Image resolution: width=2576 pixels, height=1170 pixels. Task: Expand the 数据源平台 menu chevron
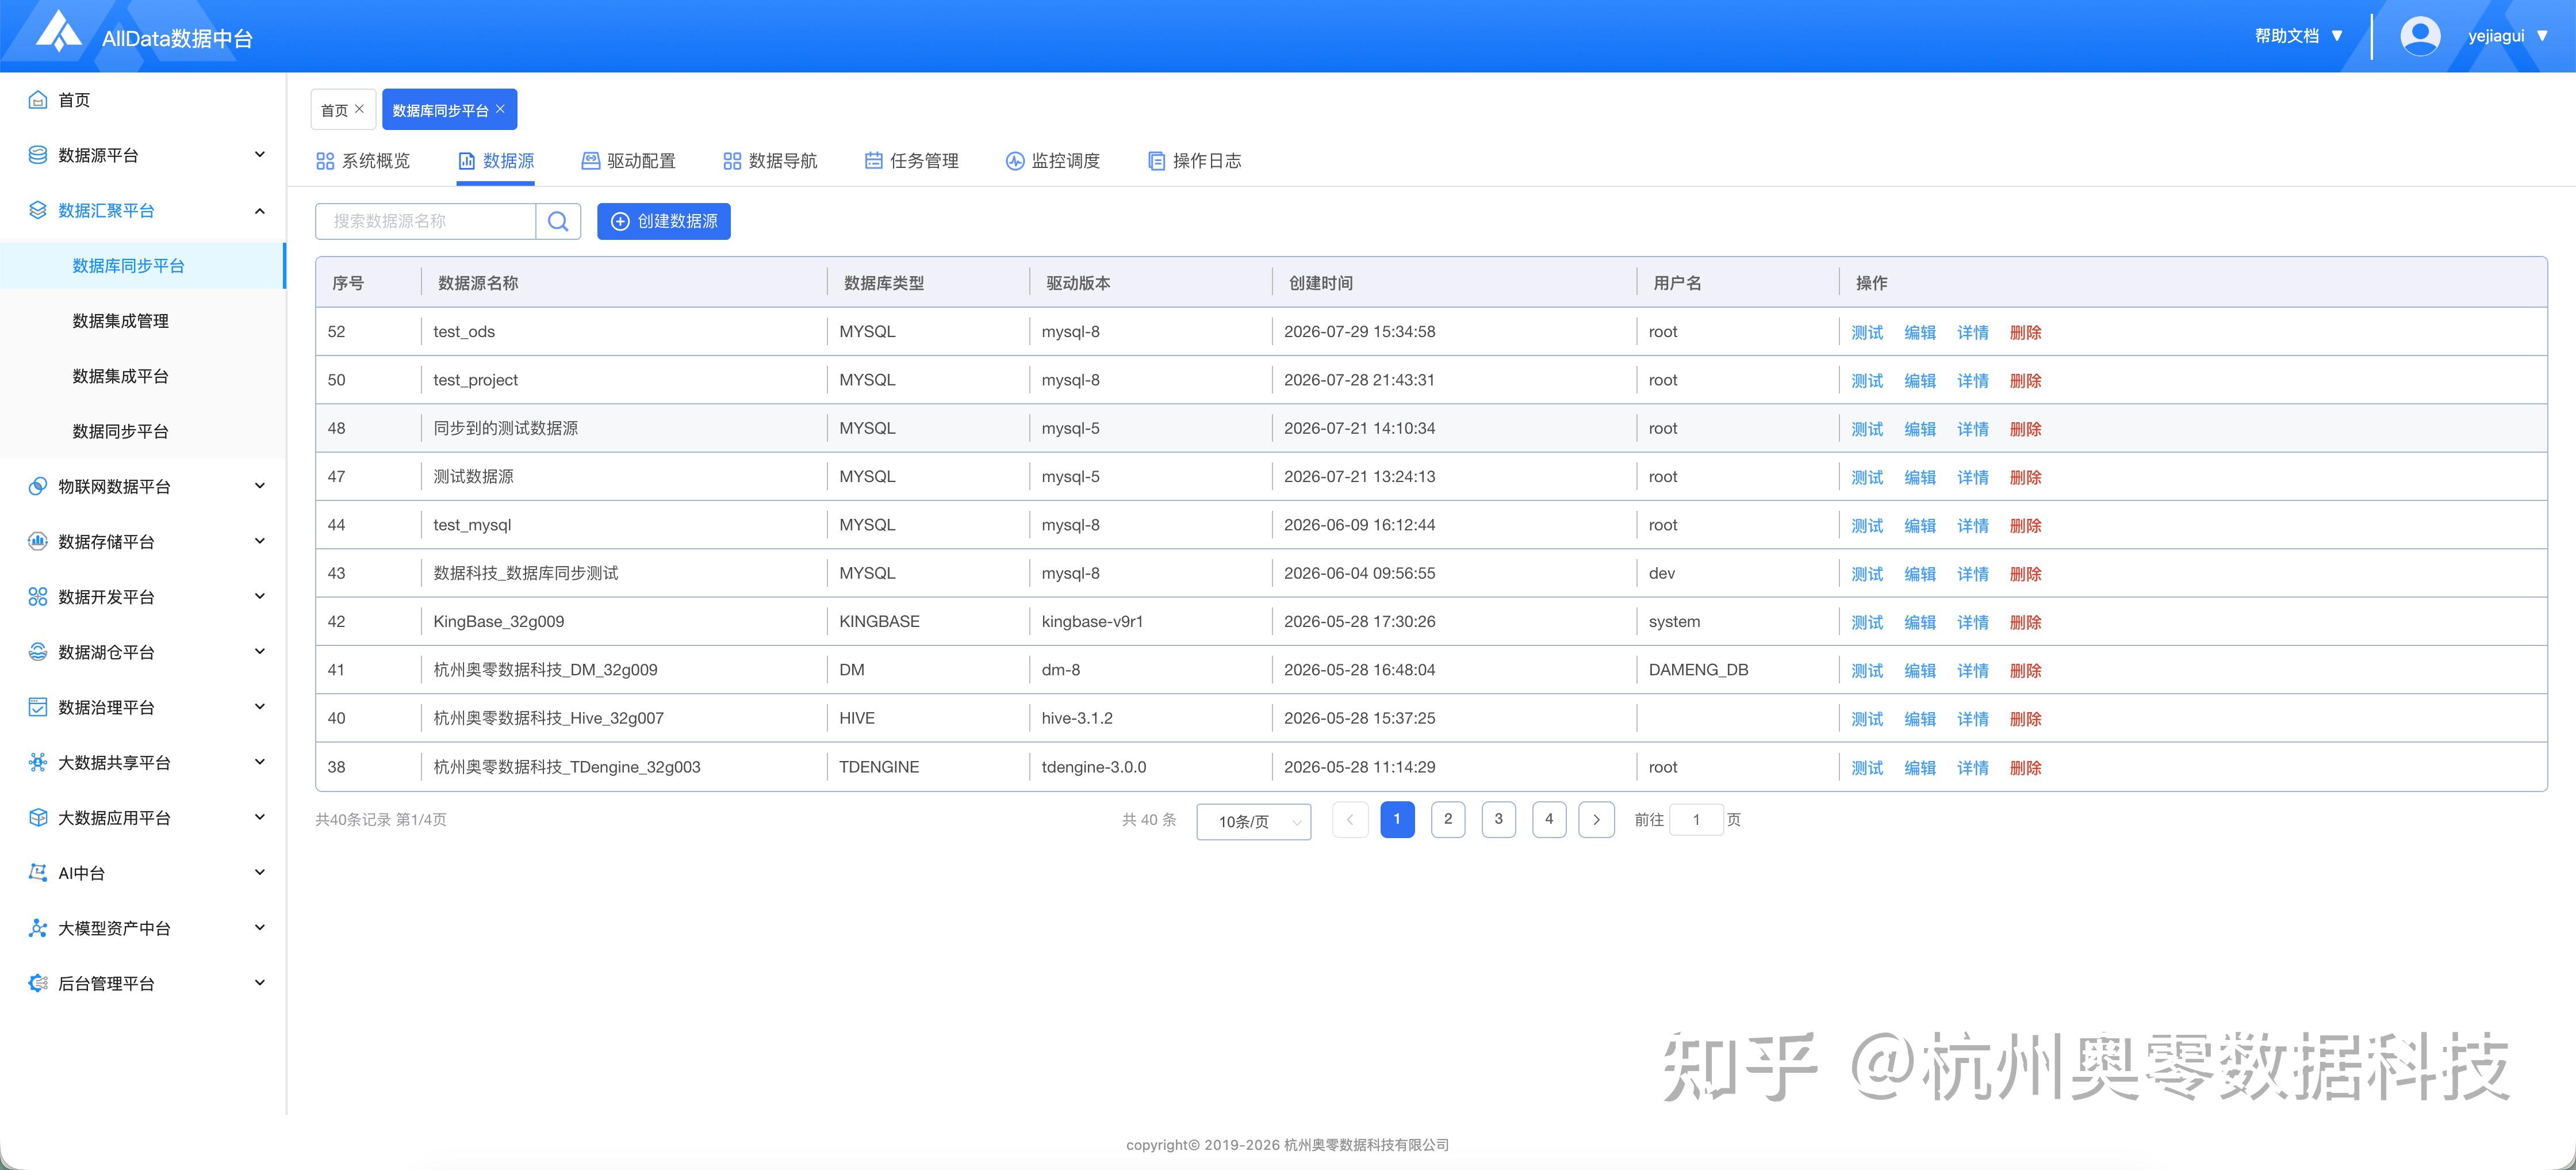(x=260, y=155)
